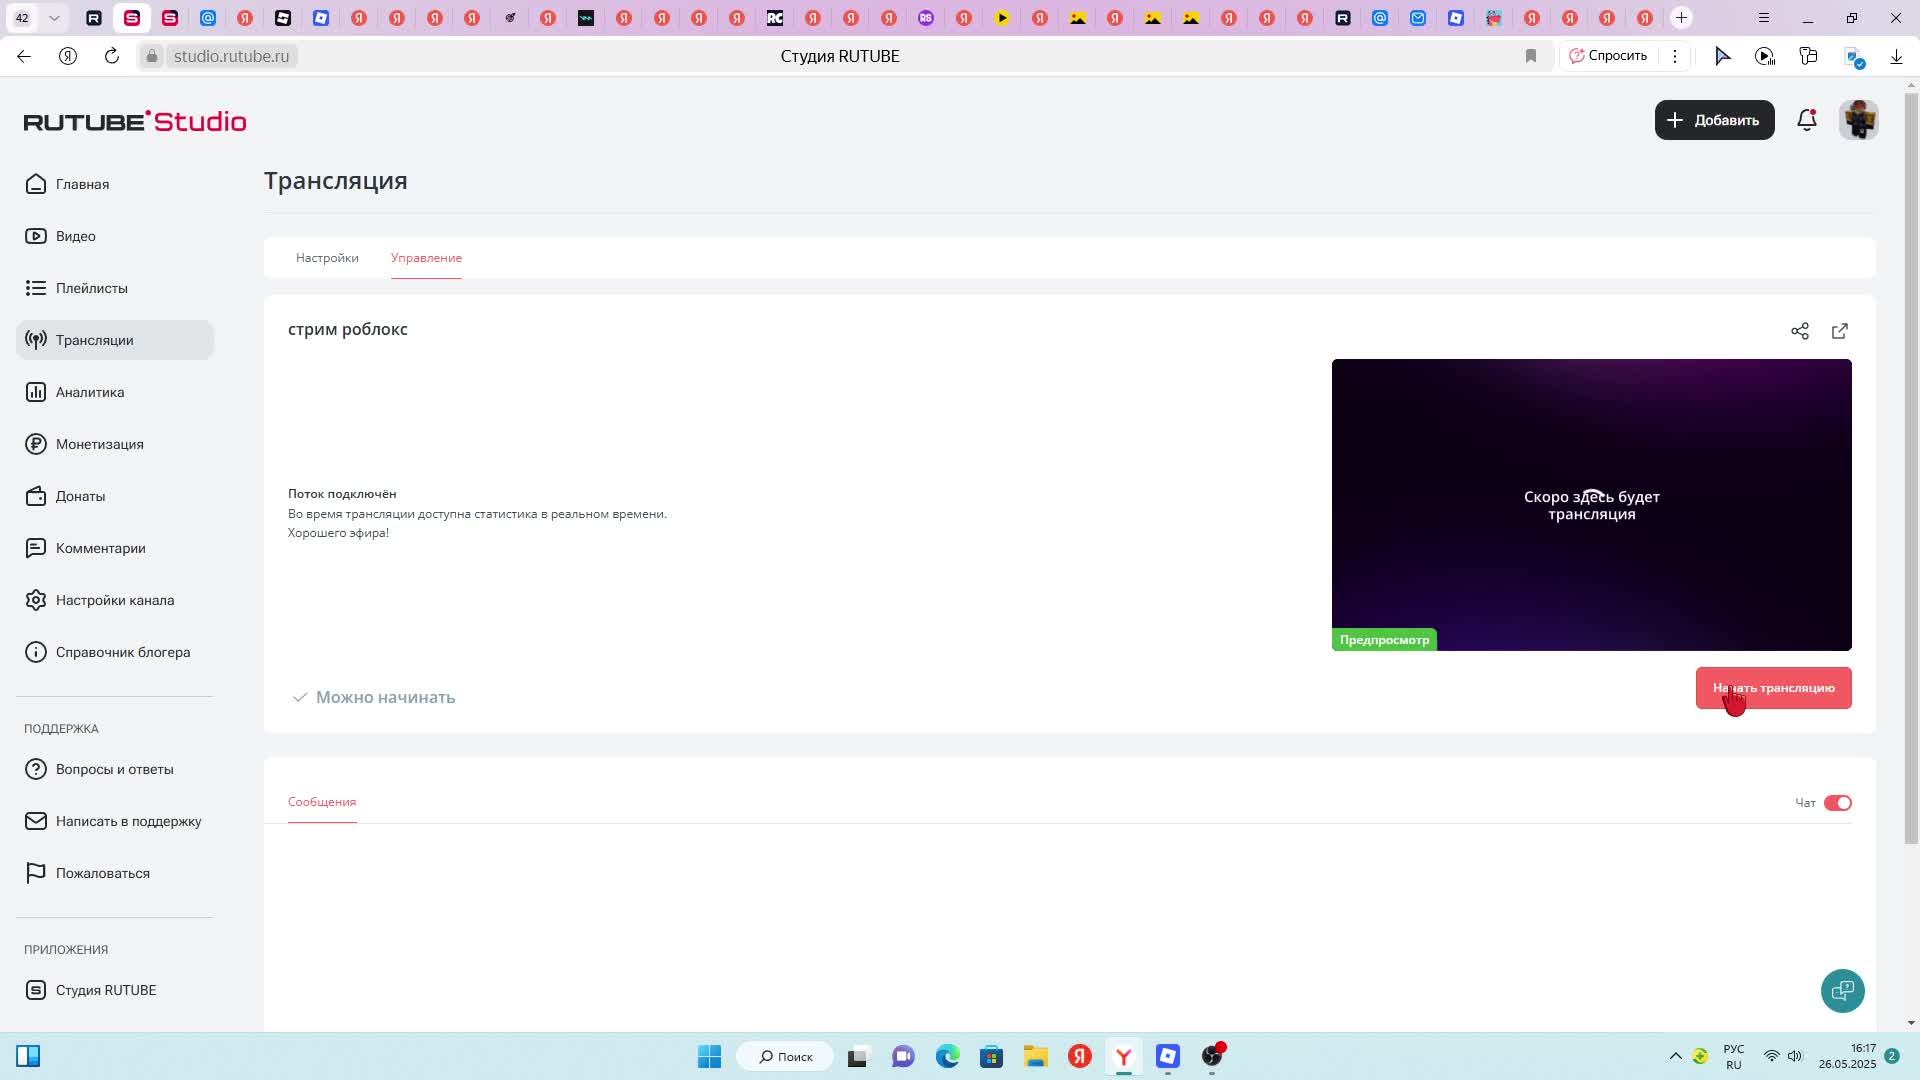This screenshot has height=1080, width=1920.
Task: Open Настройки канала with gear icon
Action: click(x=114, y=600)
